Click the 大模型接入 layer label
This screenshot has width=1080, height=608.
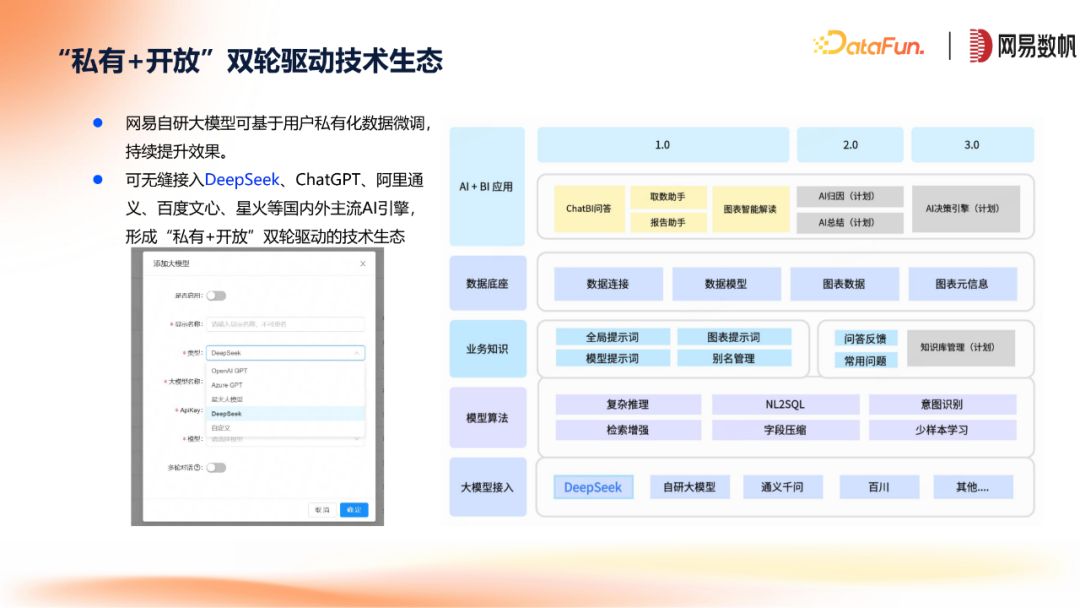[x=487, y=487]
